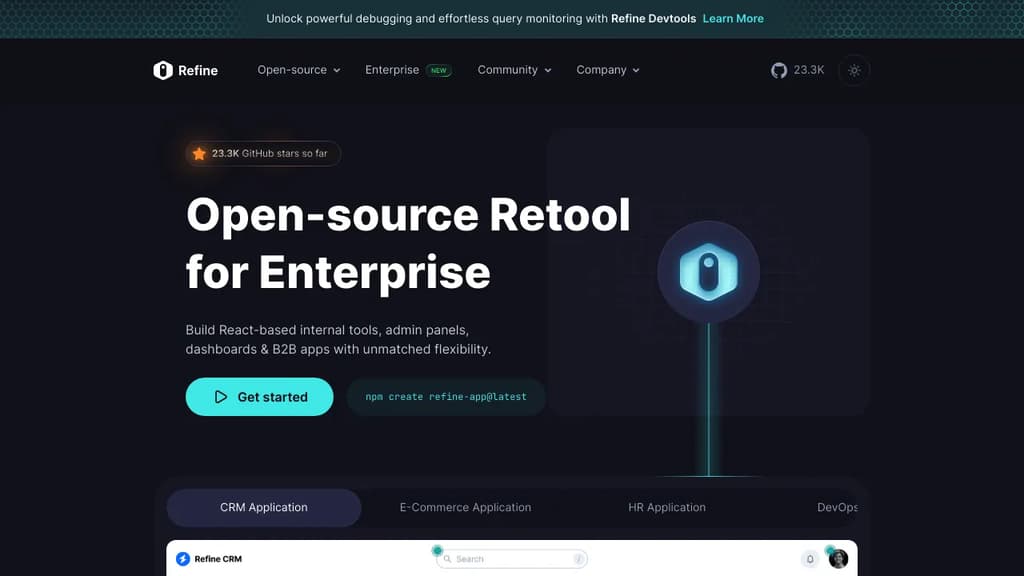This screenshot has width=1024, height=576.
Task: Click the orange star in the GitHub stars badge
Action: (x=197, y=153)
